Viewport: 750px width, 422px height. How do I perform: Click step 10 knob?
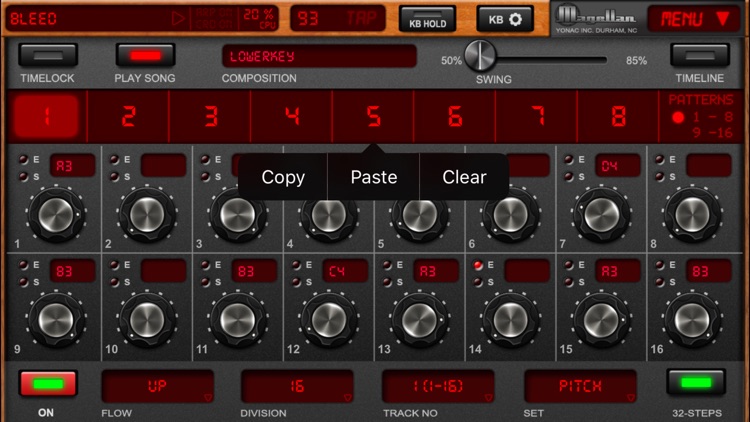click(146, 320)
